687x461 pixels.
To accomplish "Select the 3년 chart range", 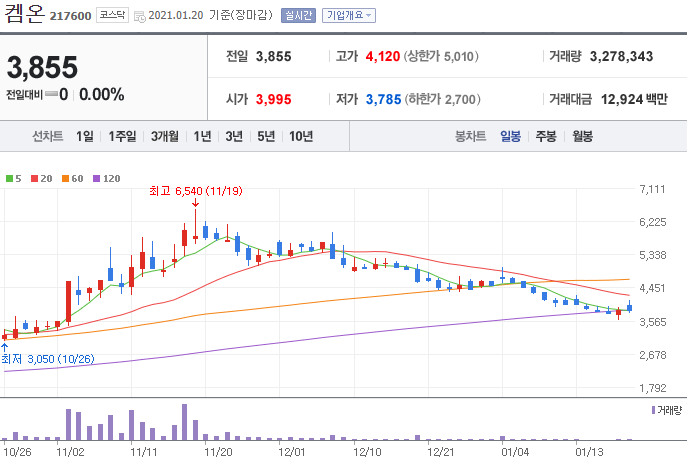I will pyautogui.click(x=234, y=136).
